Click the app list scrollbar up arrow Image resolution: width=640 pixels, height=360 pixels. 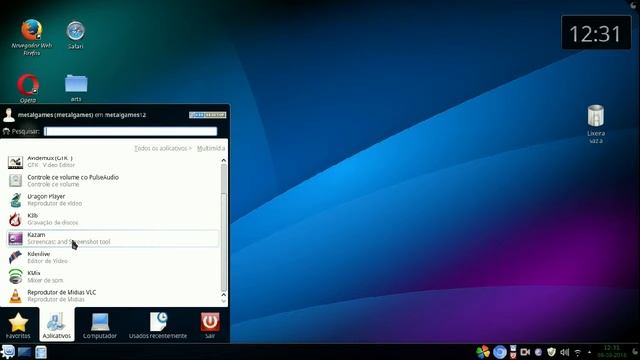[223, 160]
